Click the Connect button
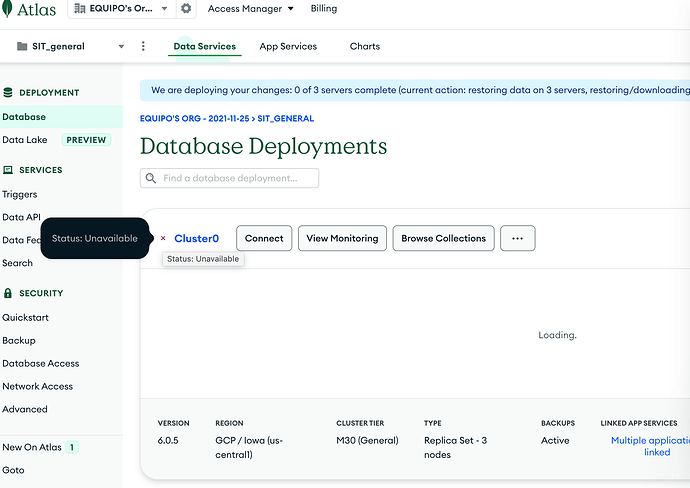 click(x=264, y=238)
